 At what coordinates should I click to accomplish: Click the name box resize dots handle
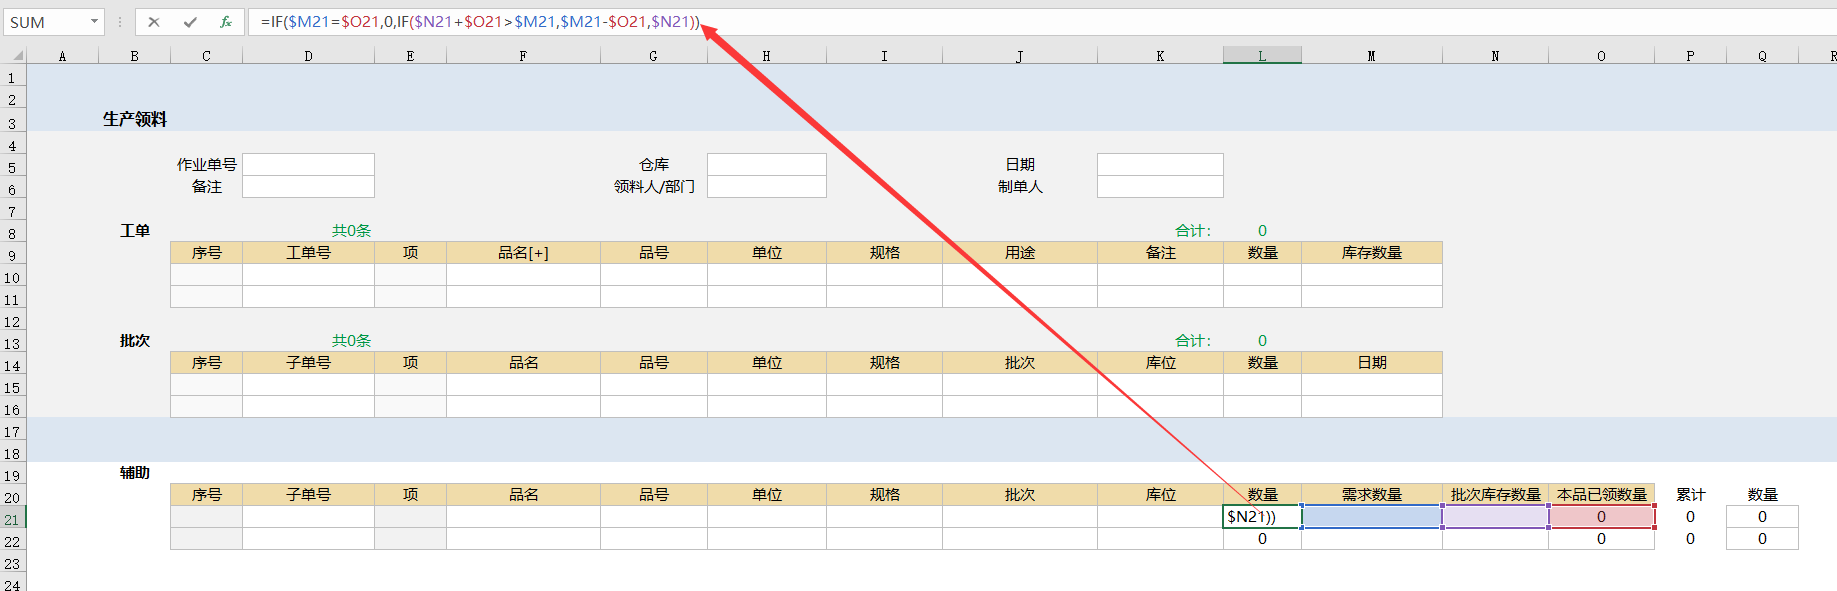(119, 22)
